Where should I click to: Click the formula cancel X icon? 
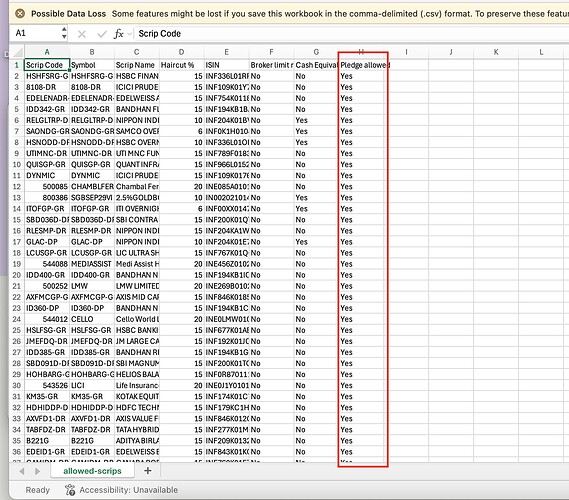[82, 34]
